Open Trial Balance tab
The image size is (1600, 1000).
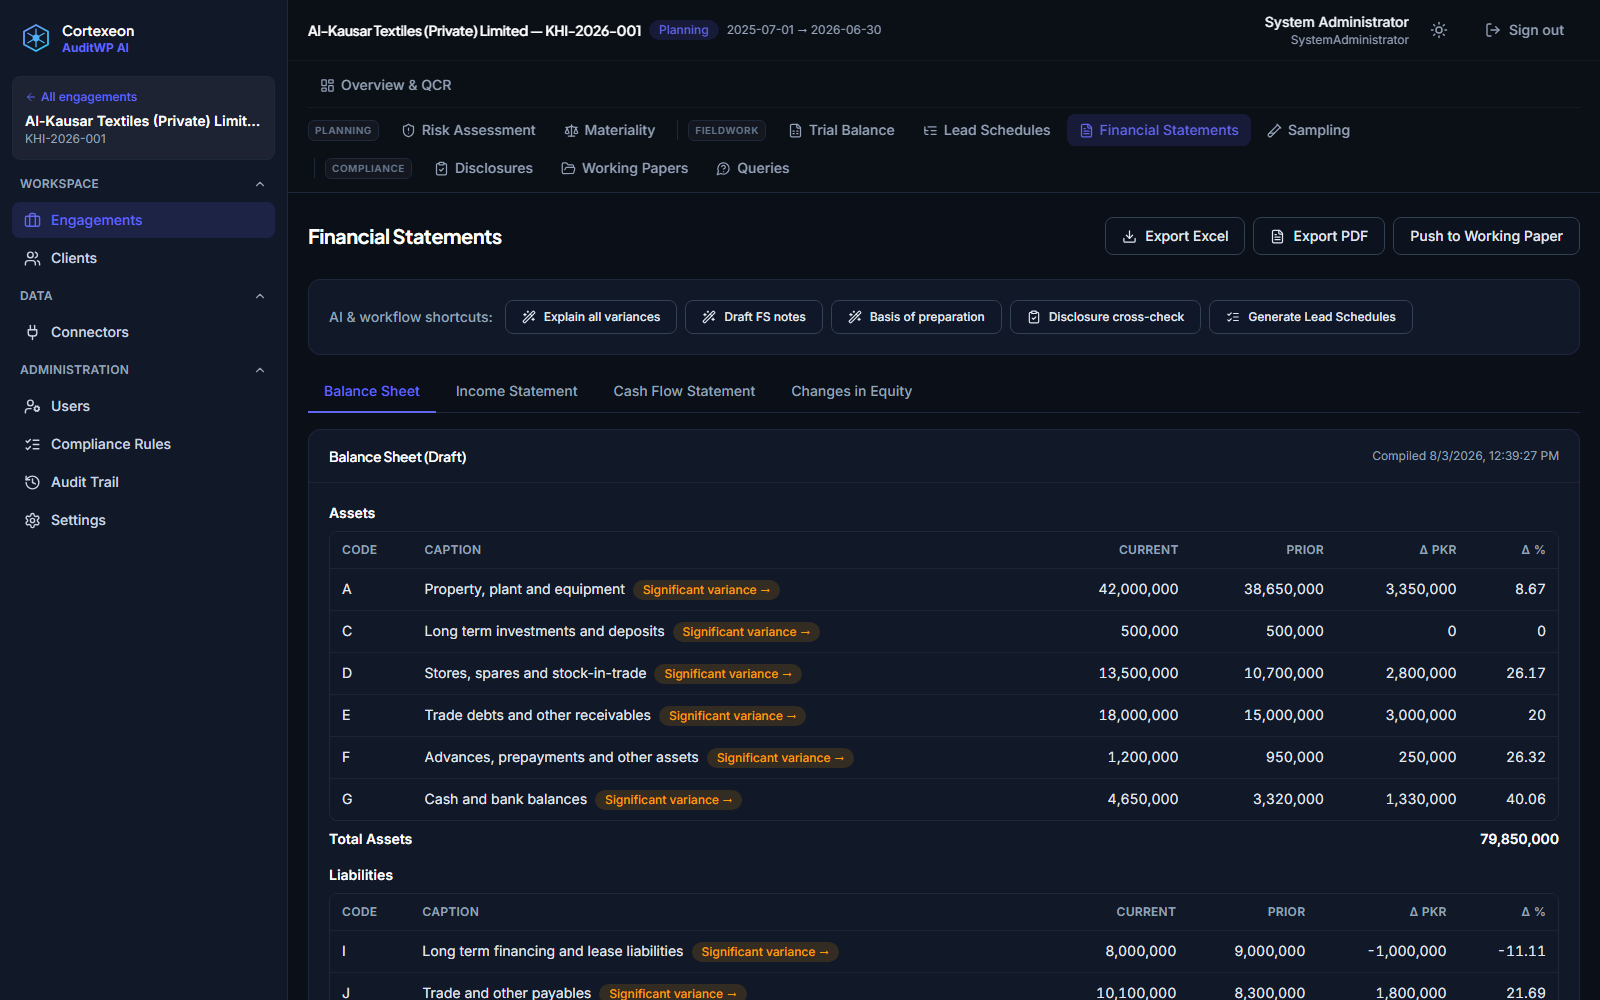841,130
